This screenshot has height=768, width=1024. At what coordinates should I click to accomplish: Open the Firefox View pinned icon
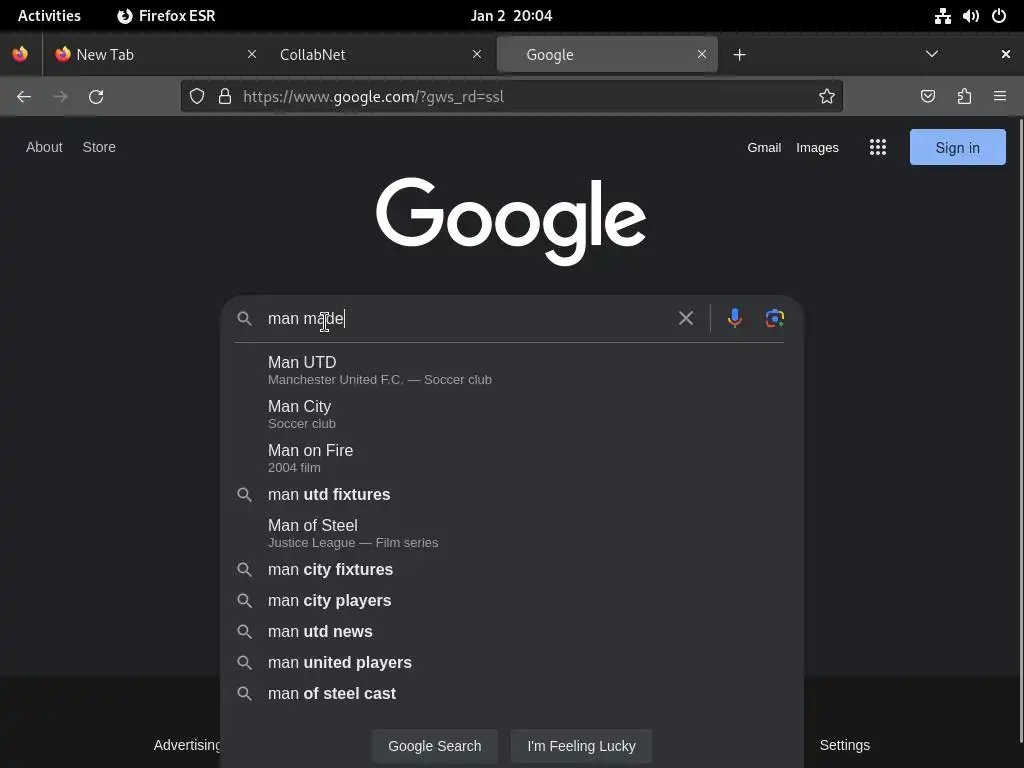20,54
